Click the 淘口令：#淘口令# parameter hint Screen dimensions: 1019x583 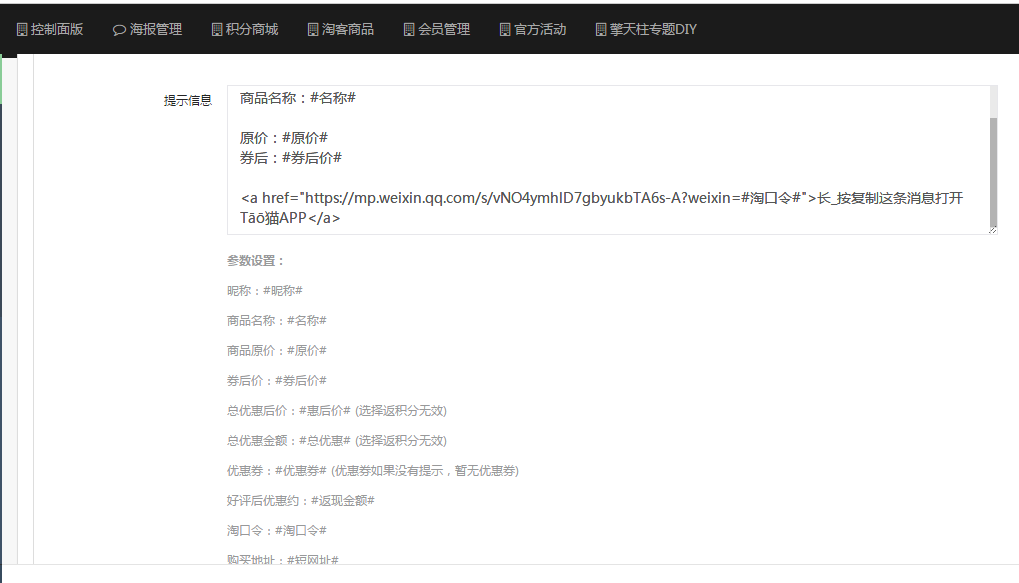pyautogui.click(x=277, y=530)
